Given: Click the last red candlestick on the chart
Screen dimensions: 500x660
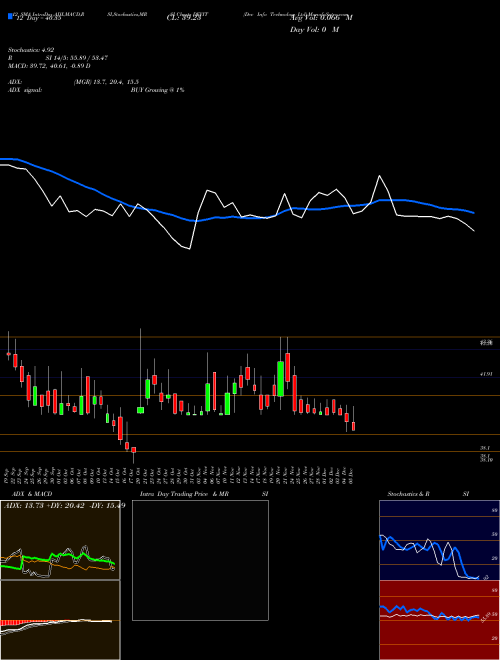Looking at the screenshot, I should (x=354, y=426).
